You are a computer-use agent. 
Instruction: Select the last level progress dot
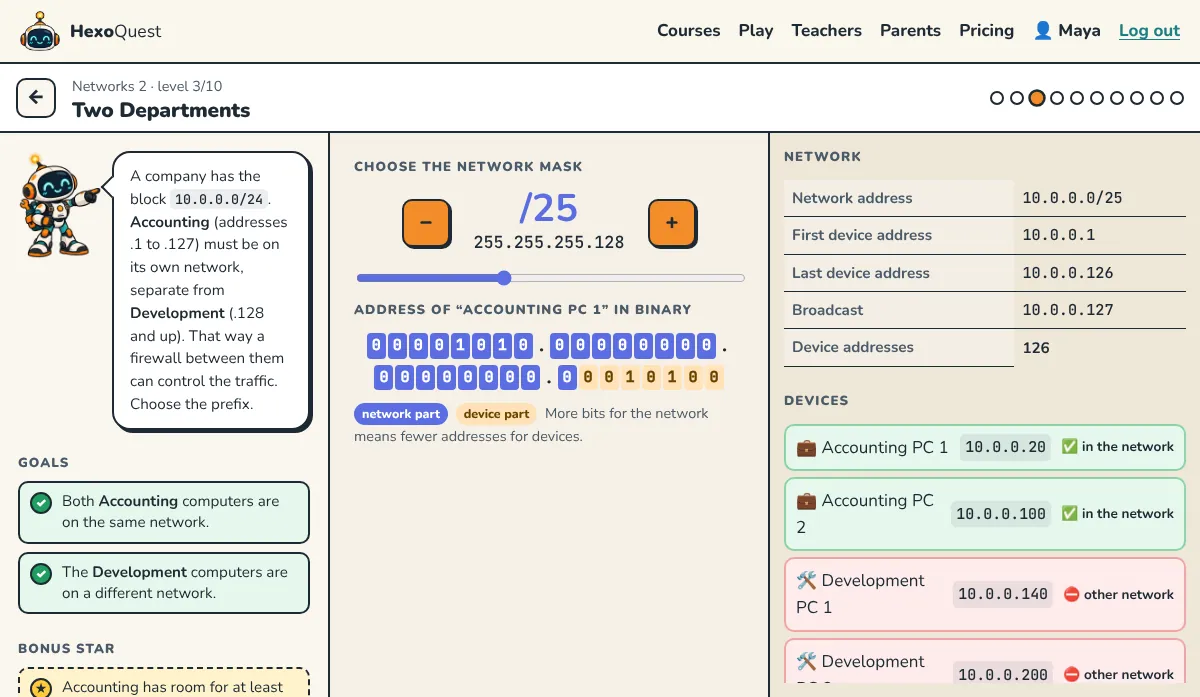tap(1177, 98)
